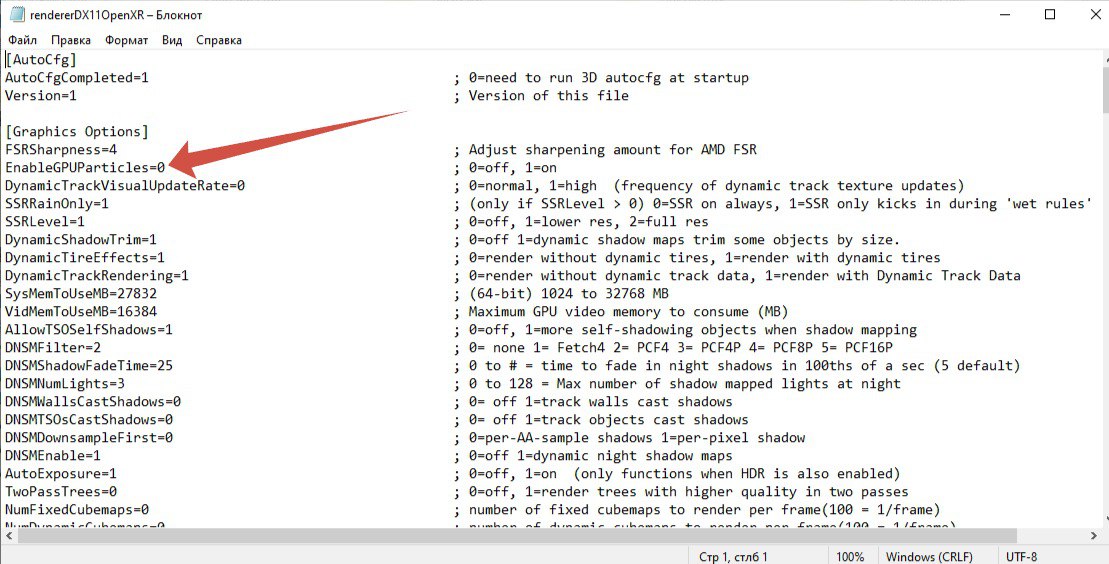Click the SSRLevel=1 line
1109x564 pixels.
tap(45, 221)
